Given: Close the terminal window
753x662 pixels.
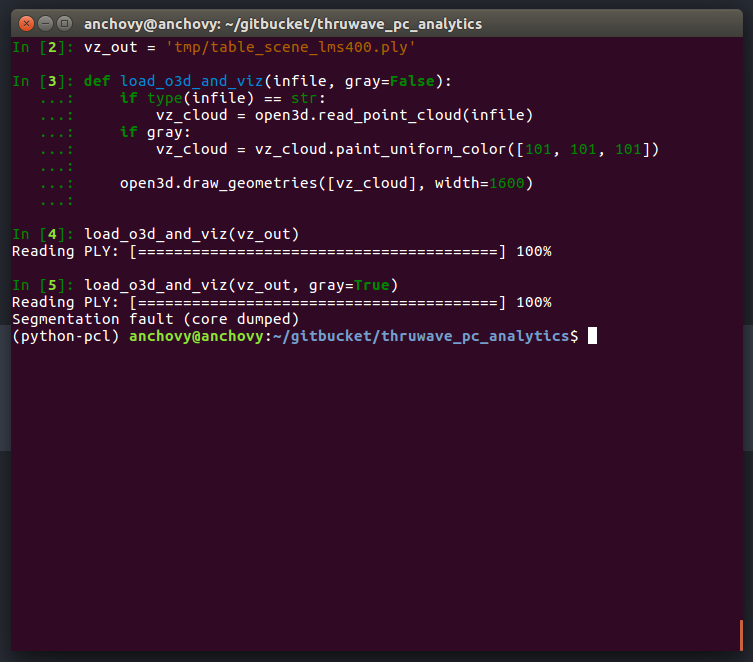Looking at the screenshot, I should coord(26,23).
